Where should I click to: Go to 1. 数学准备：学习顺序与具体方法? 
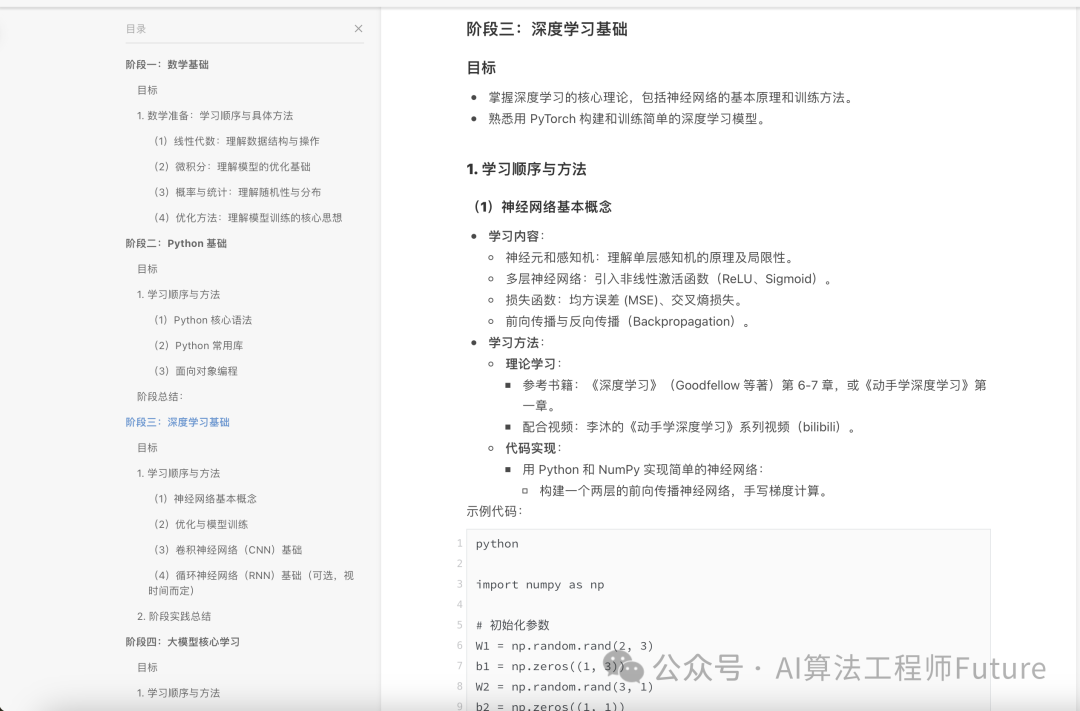point(215,116)
